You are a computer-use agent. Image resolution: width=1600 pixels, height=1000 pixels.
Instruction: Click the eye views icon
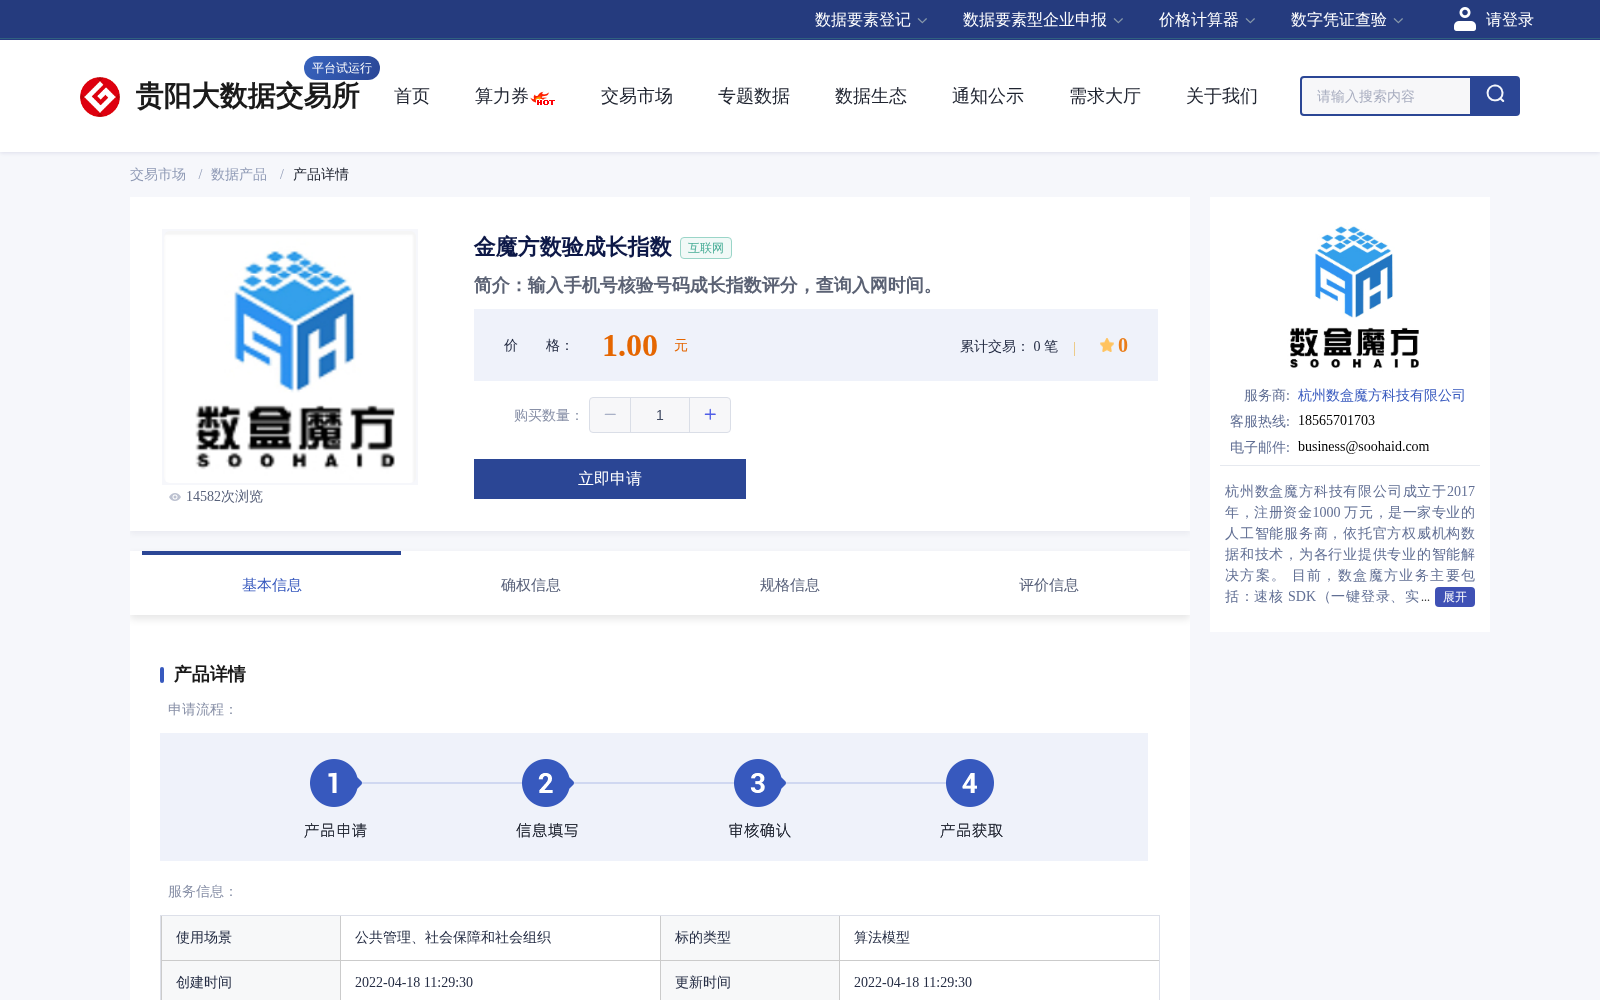pyautogui.click(x=175, y=497)
